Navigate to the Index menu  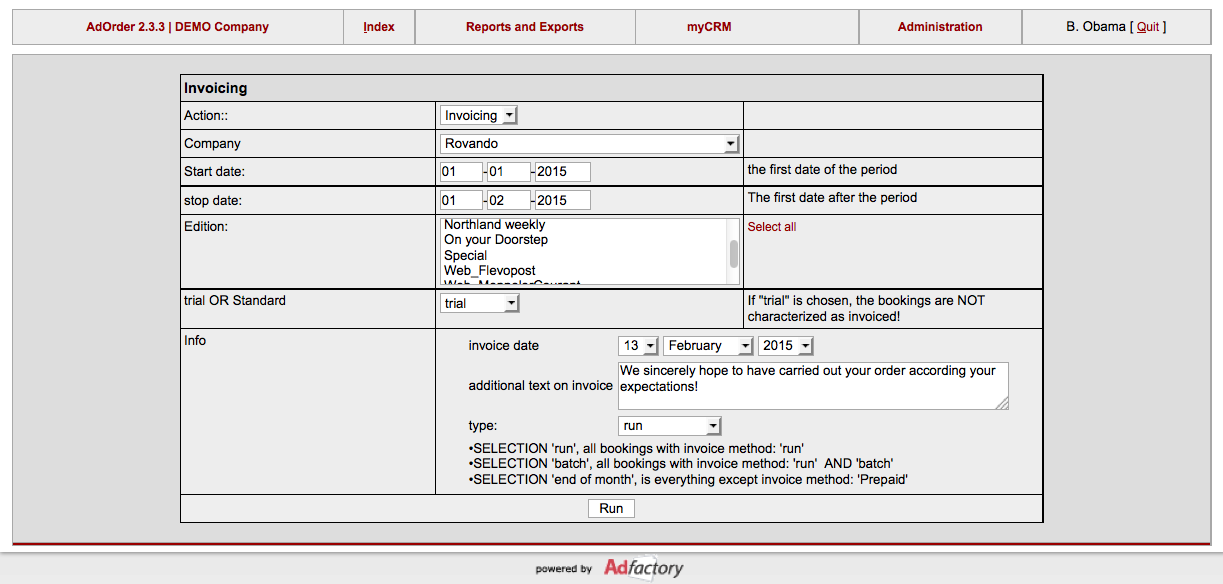(x=378, y=26)
